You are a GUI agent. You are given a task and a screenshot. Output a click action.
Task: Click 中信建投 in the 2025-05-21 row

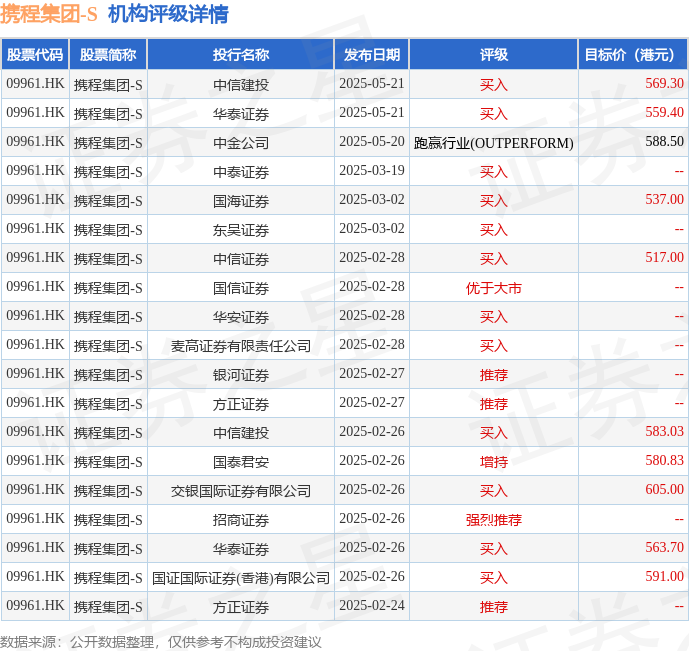tap(241, 85)
